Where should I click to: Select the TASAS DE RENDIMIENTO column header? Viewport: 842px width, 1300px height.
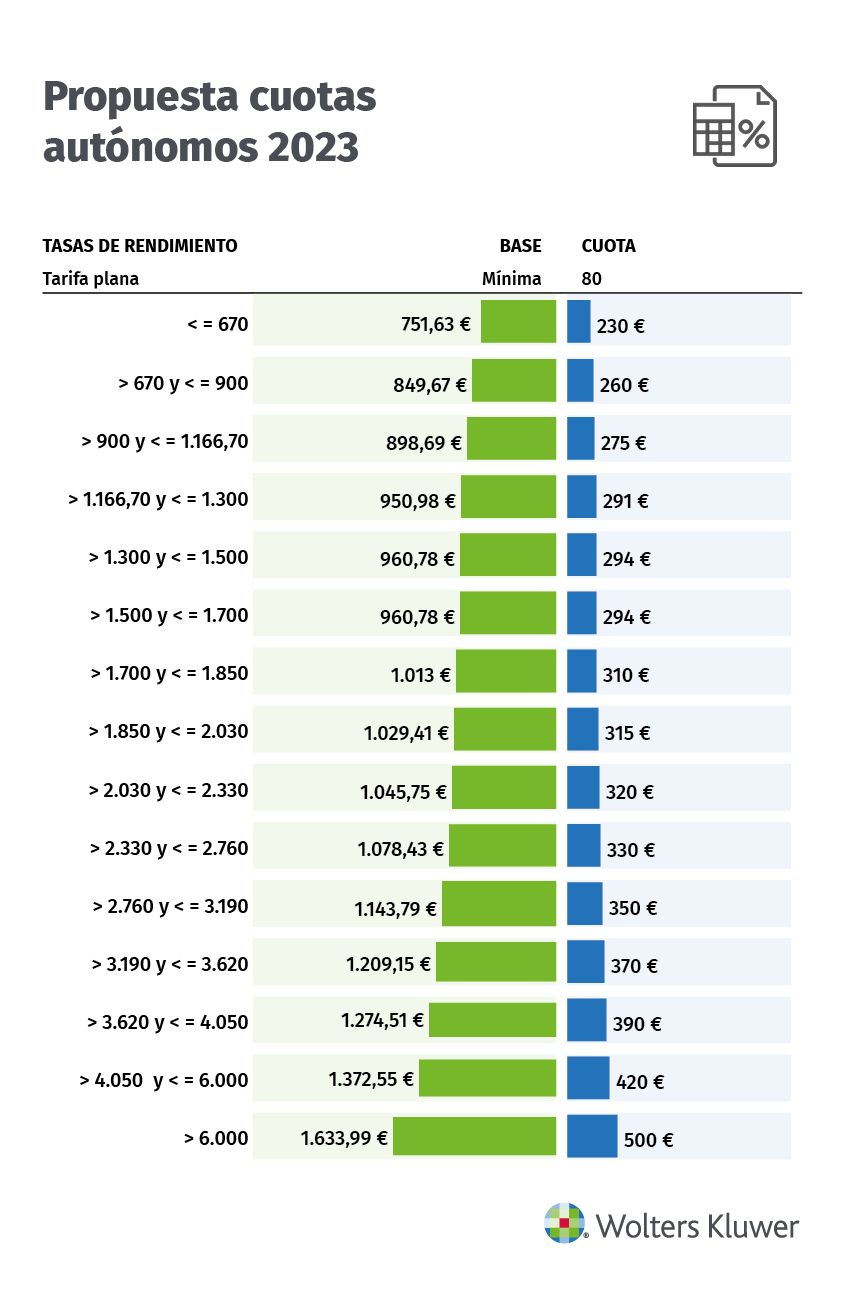tap(140, 246)
